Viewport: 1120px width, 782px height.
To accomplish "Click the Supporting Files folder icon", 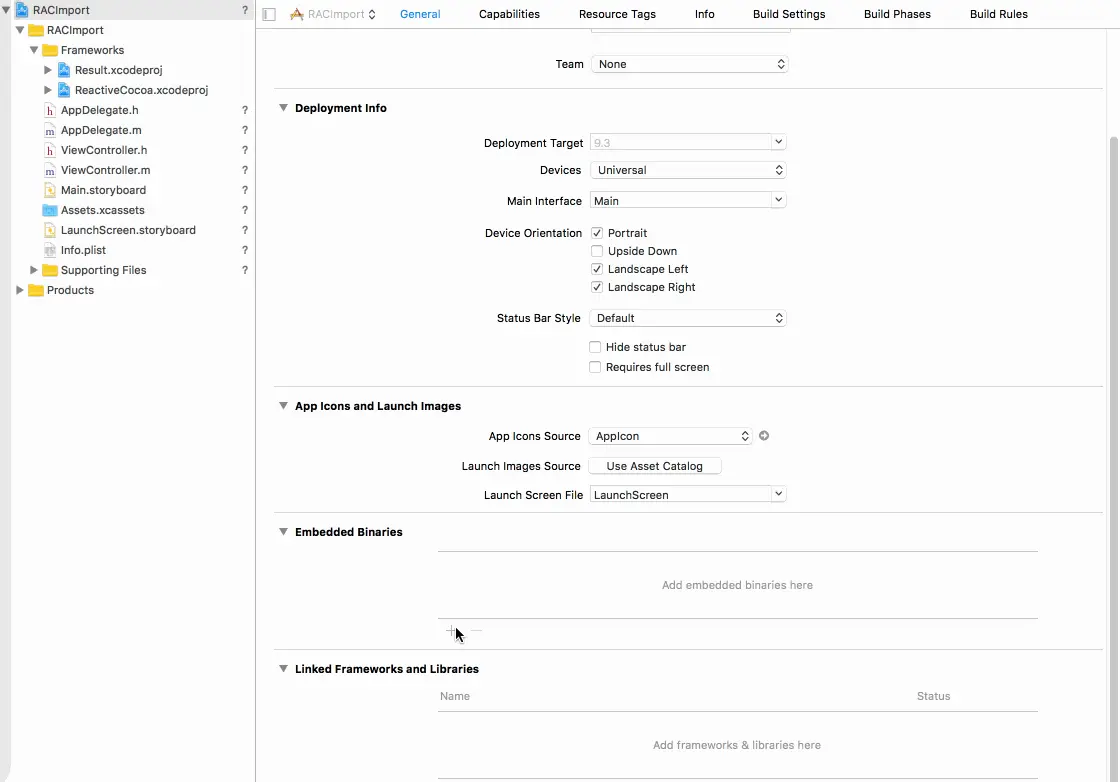I will (x=50, y=270).
